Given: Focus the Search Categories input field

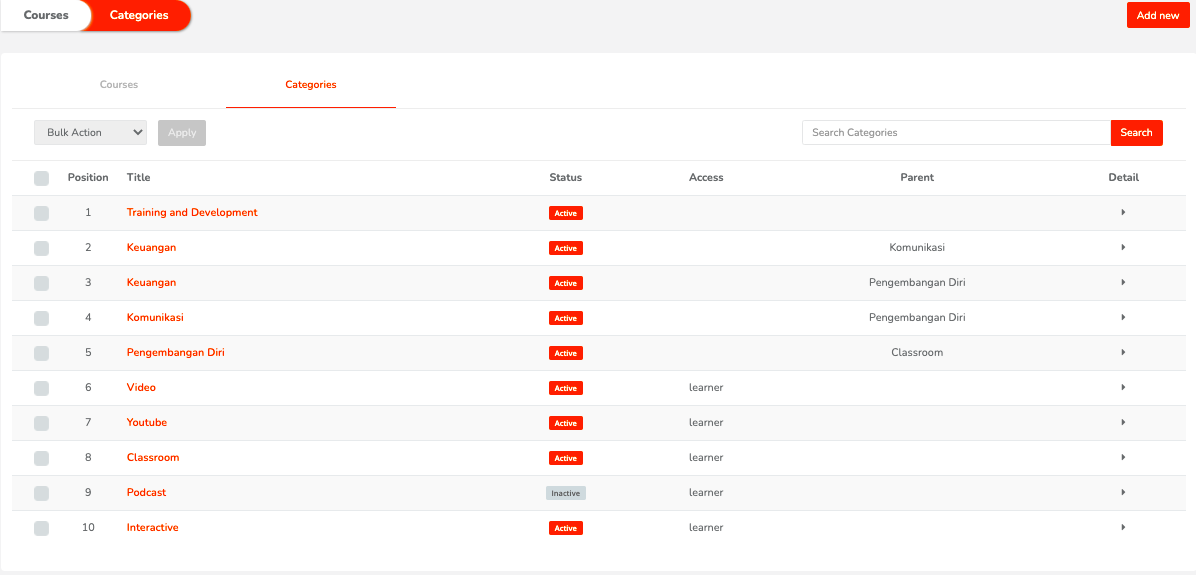Looking at the screenshot, I should coord(956,133).
